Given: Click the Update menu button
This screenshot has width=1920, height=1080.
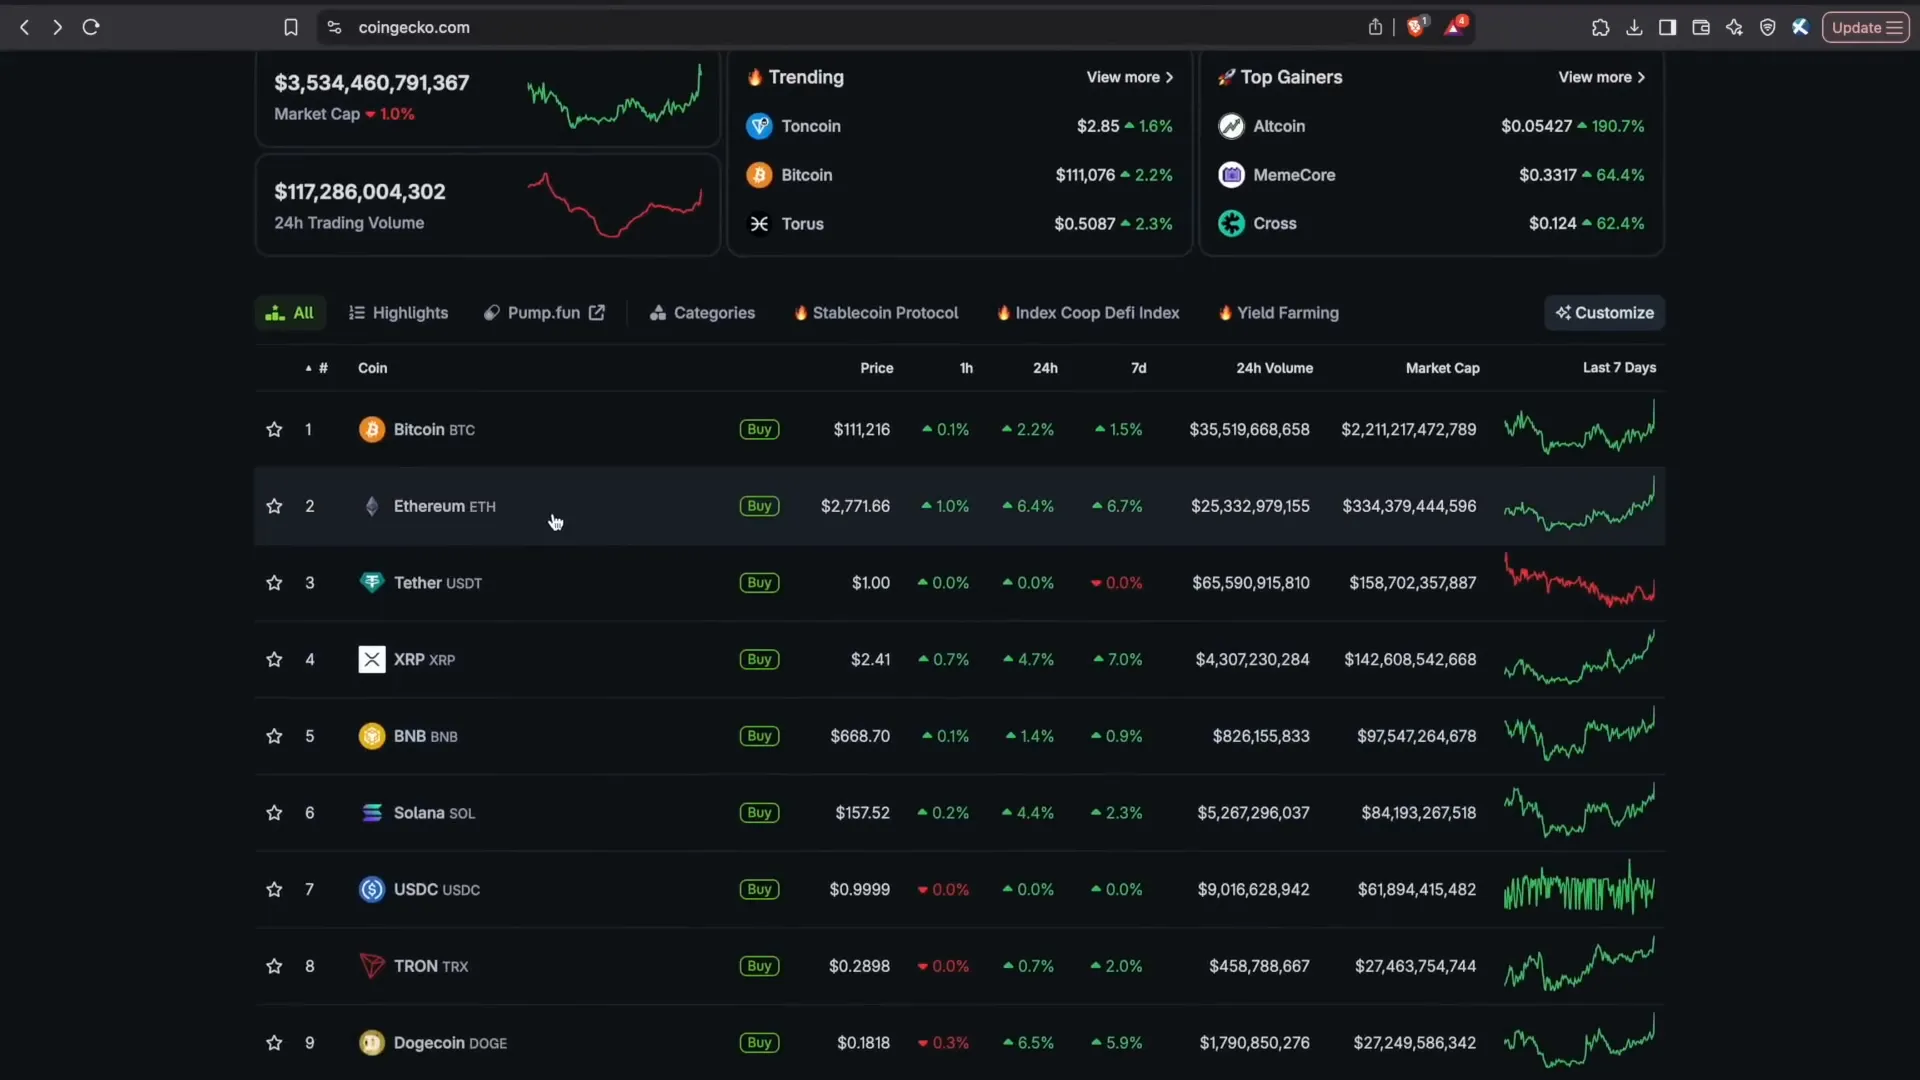Looking at the screenshot, I should tap(1865, 27).
